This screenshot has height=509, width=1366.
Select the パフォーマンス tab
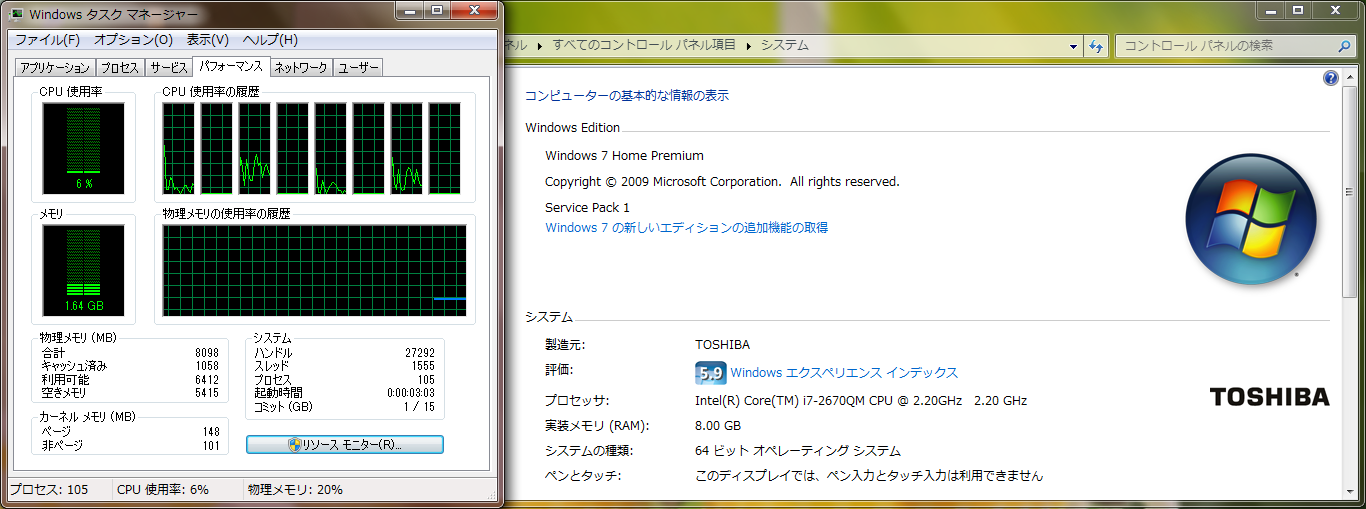point(231,66)
